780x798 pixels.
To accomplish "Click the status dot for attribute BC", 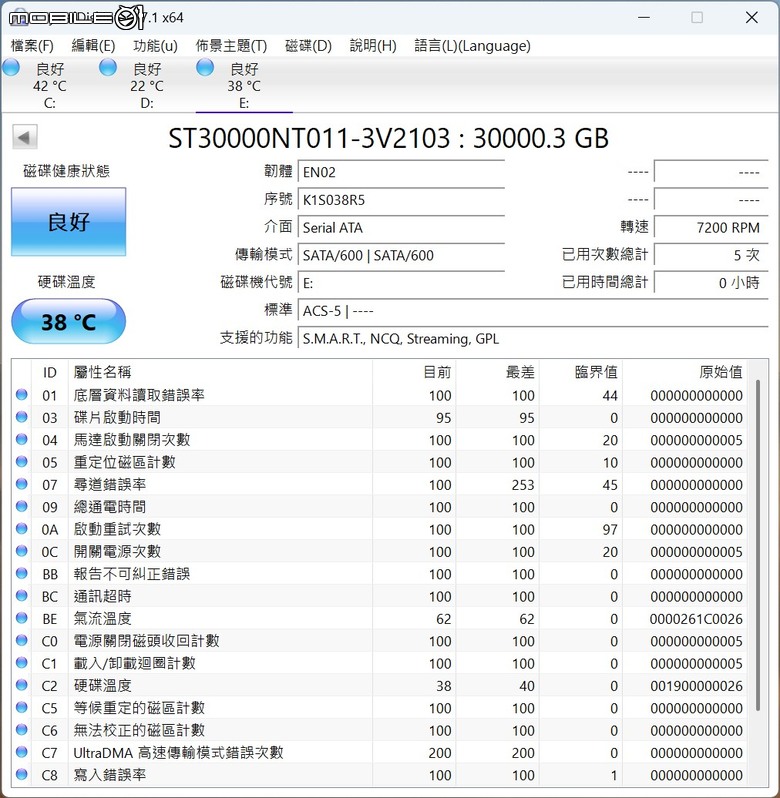I will point(21,596).
